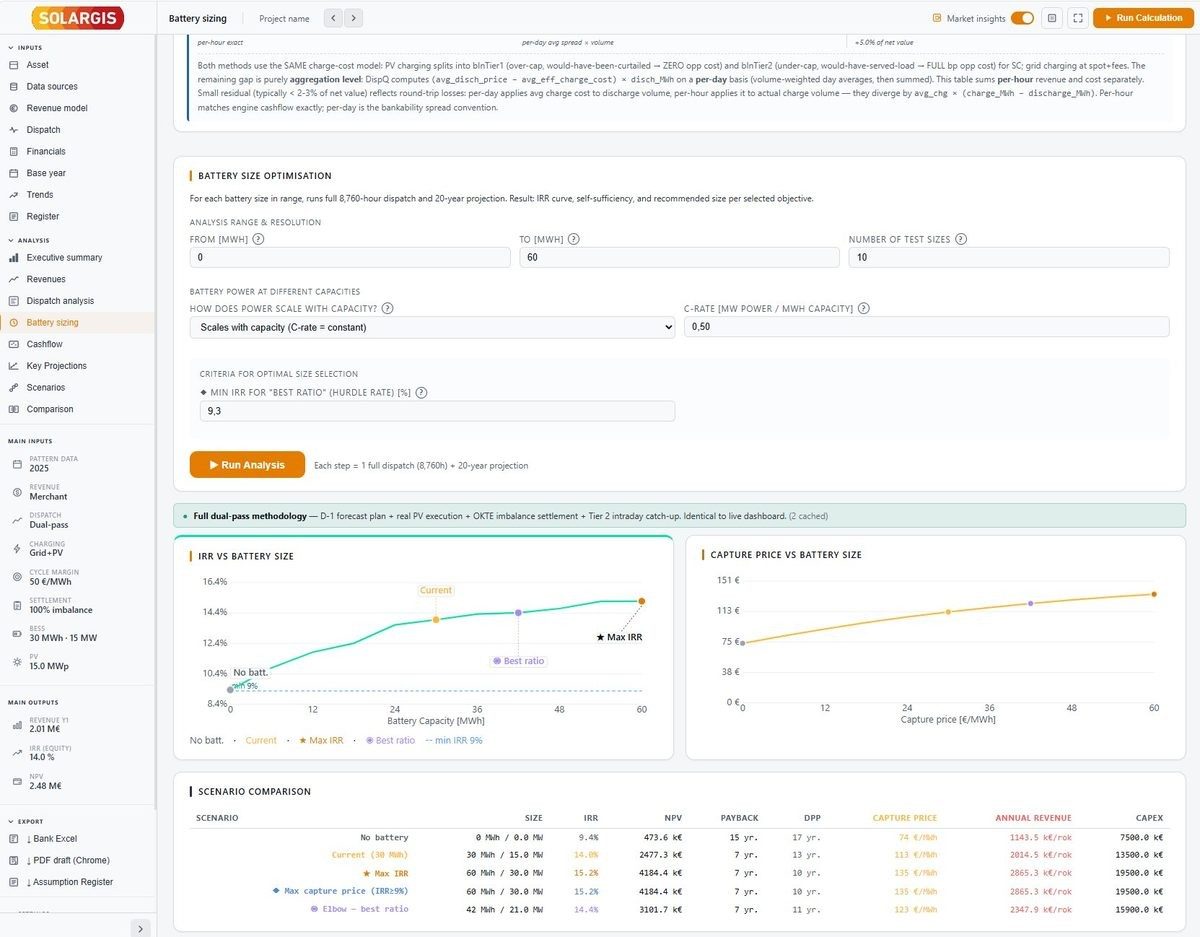Click the Number of test sizes field

(1009, 257)
